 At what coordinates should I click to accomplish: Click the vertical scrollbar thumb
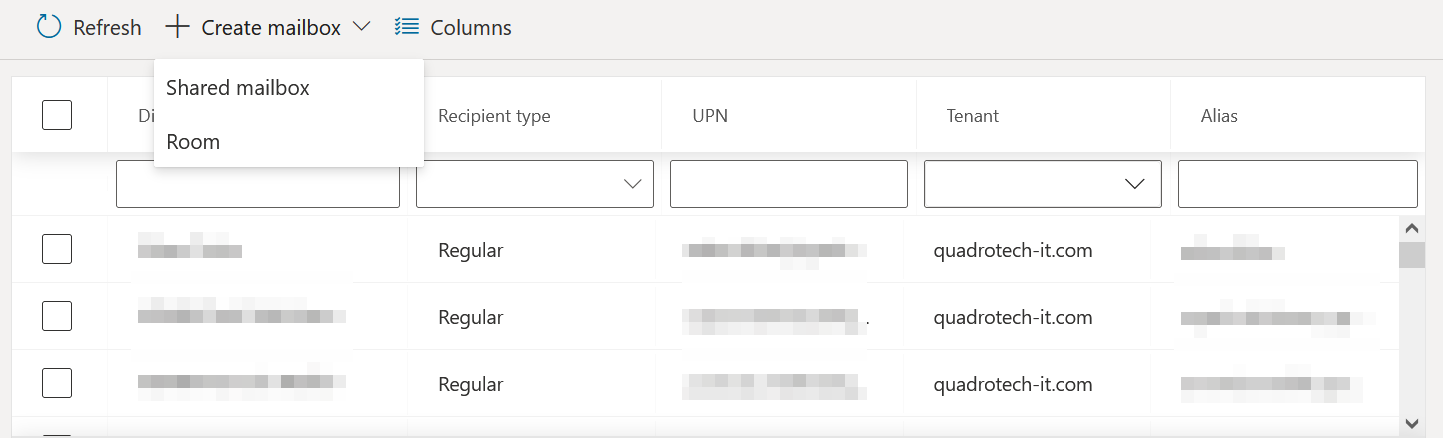(x=1412, y=255)
